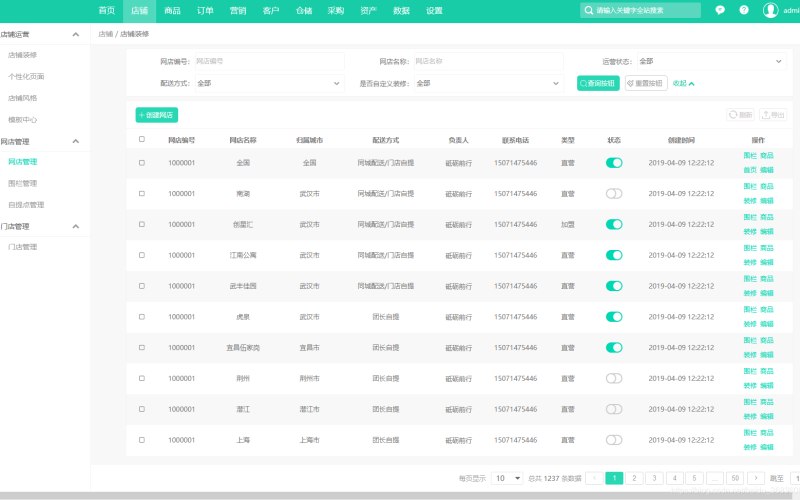The width and height of the screenshot is (800, 500).
Task: Click the admin user avatar icon
Action: (x=770, y=10)
